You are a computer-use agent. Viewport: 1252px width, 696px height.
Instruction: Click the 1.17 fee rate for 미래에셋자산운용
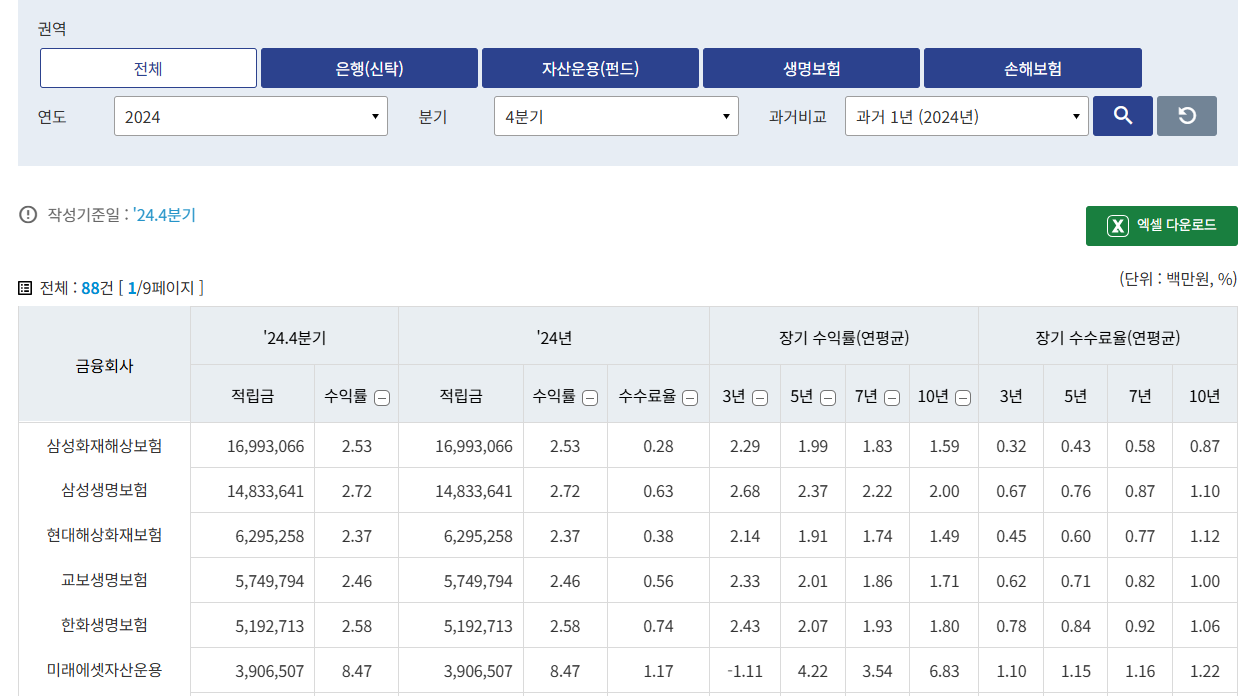[x=658, y=671]
